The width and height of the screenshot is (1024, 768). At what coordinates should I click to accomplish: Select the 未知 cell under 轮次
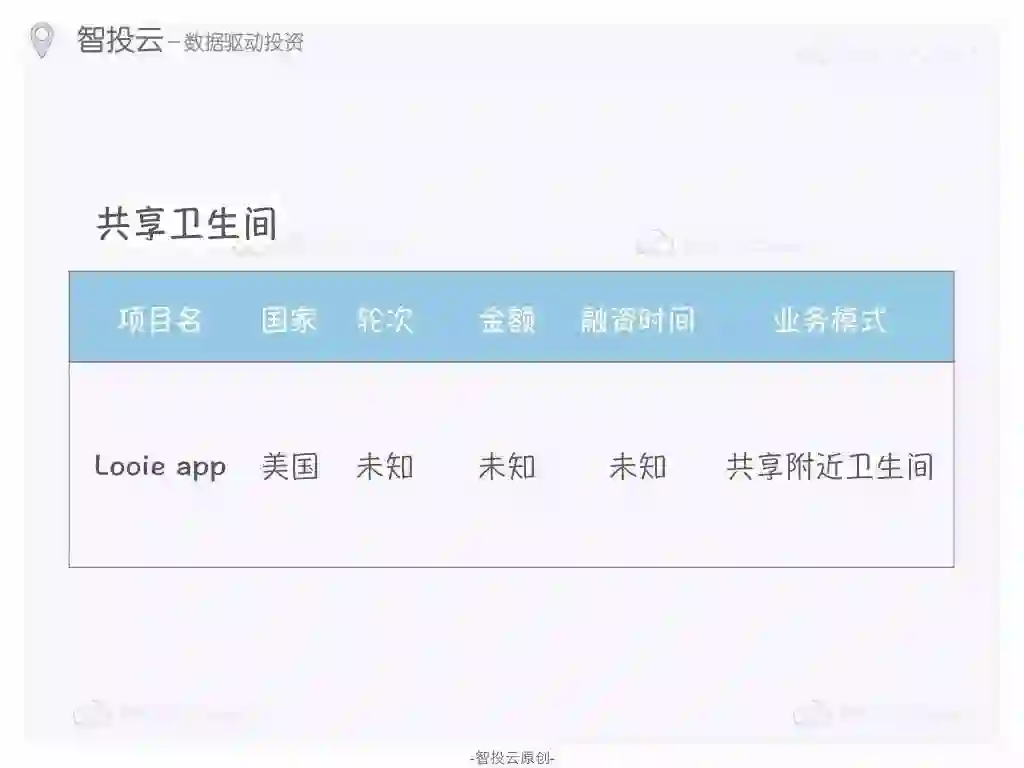(x=385, y=467)
